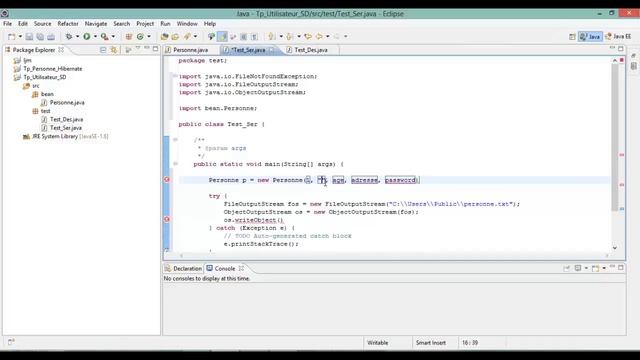Screen dimensions: 640x360
Task: Switch to the Java EE perspective
Action: pos(618,37)
